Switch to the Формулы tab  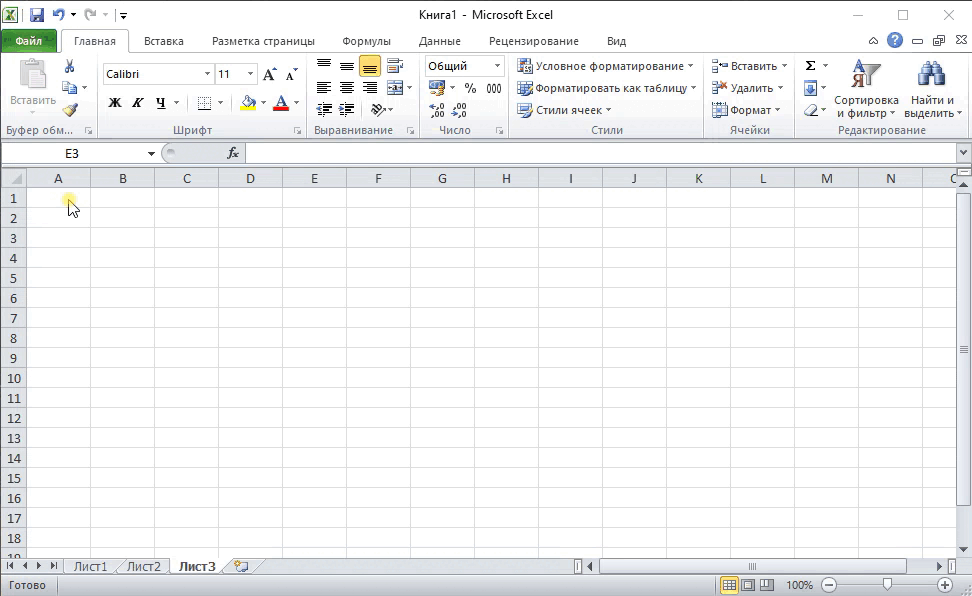(366, 41)
